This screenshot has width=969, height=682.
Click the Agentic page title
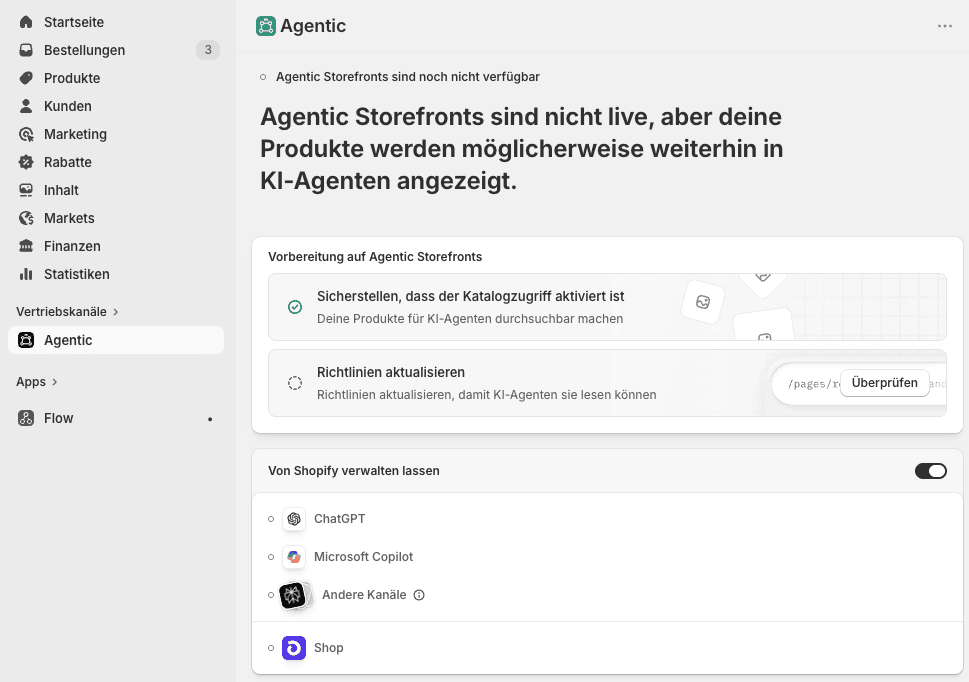point(313,26)
